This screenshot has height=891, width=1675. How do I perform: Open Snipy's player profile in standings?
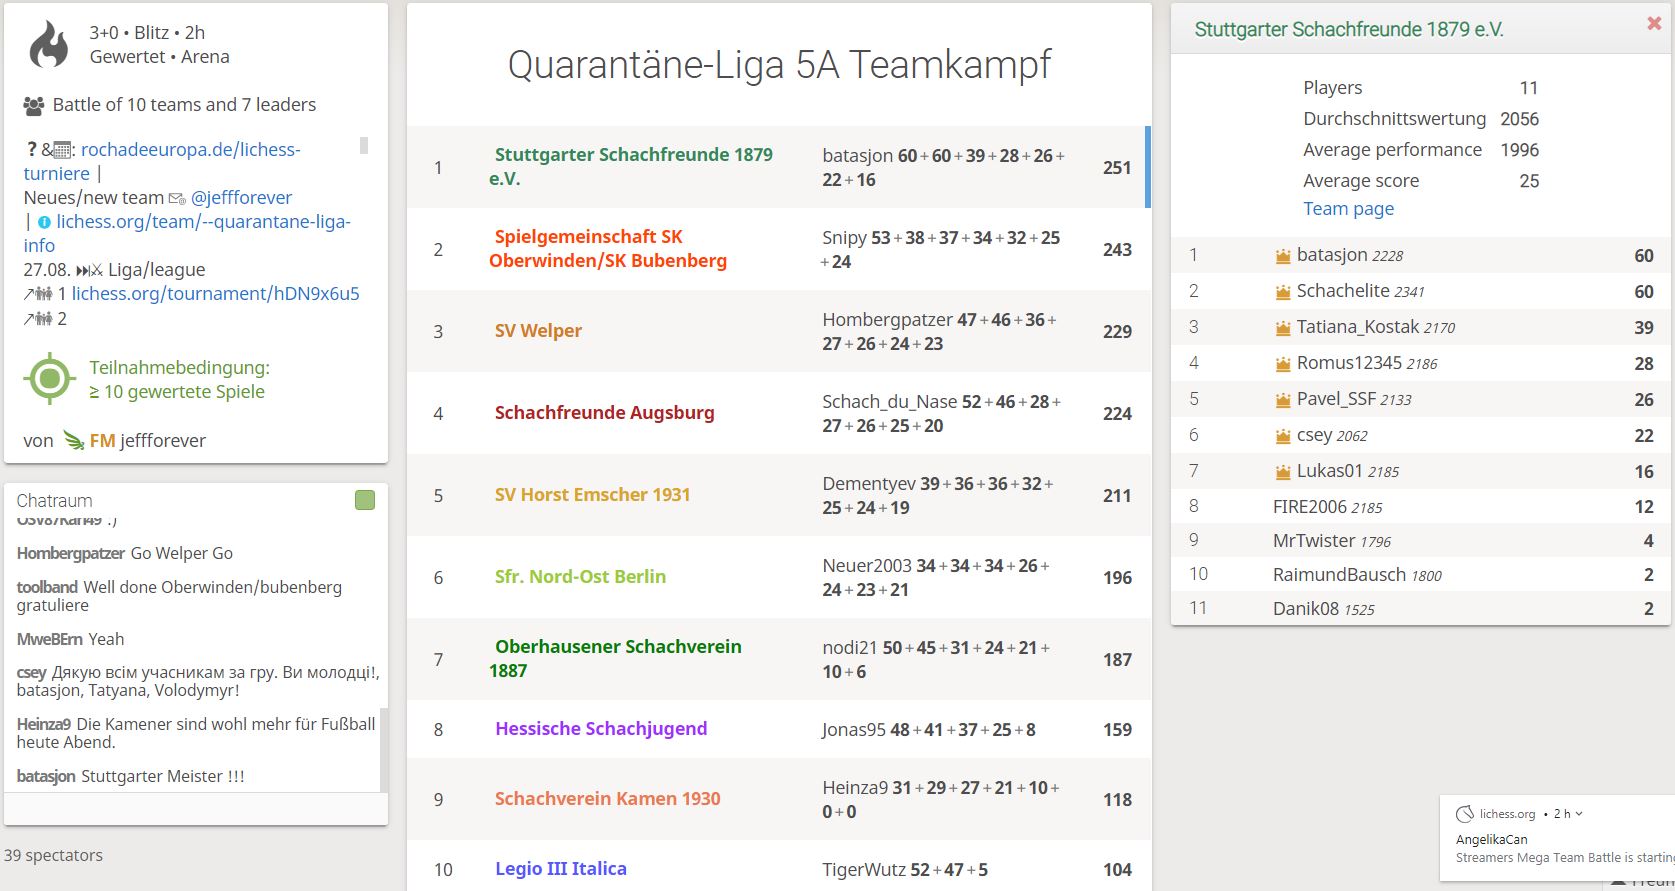tap(844, 238)
